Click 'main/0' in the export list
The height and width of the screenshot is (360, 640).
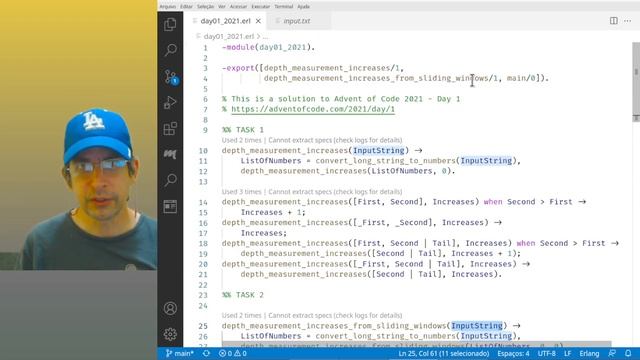(521, 78)
